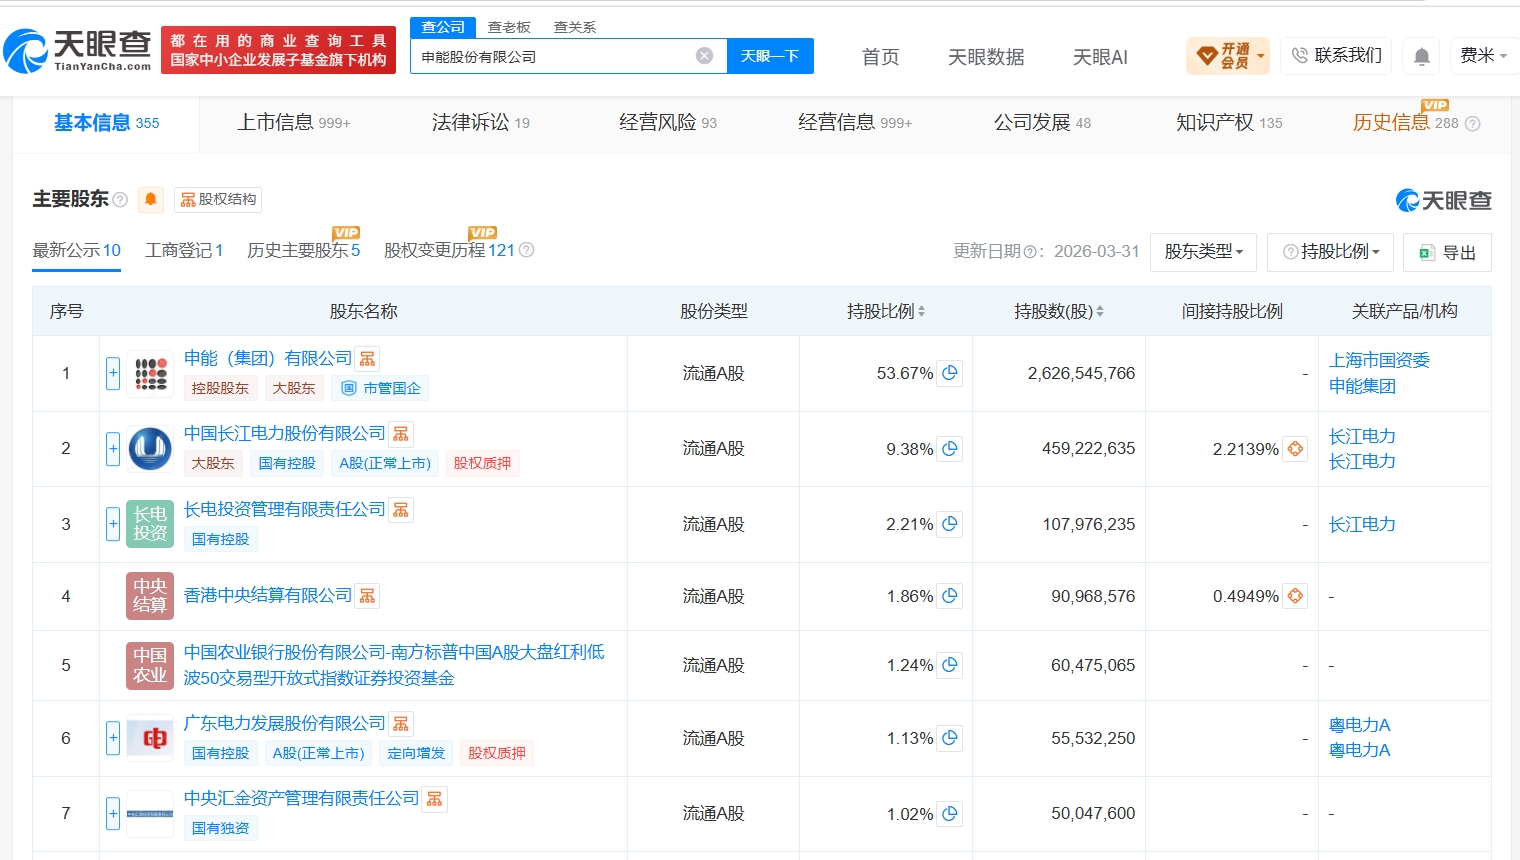Expand the row for 申能(集团)有限公司
This screenshot has width=1520, height=860.
coord(113,373)
